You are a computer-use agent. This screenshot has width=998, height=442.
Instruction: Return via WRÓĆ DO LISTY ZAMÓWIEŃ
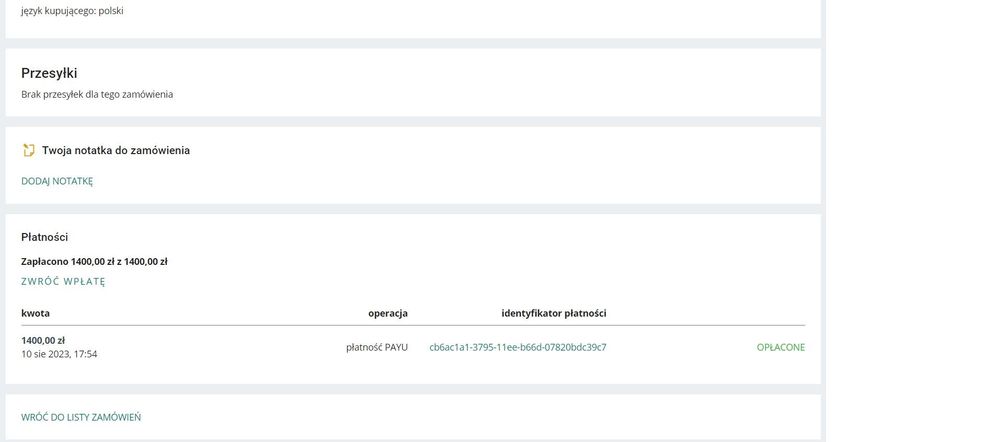tap(81, 418)
